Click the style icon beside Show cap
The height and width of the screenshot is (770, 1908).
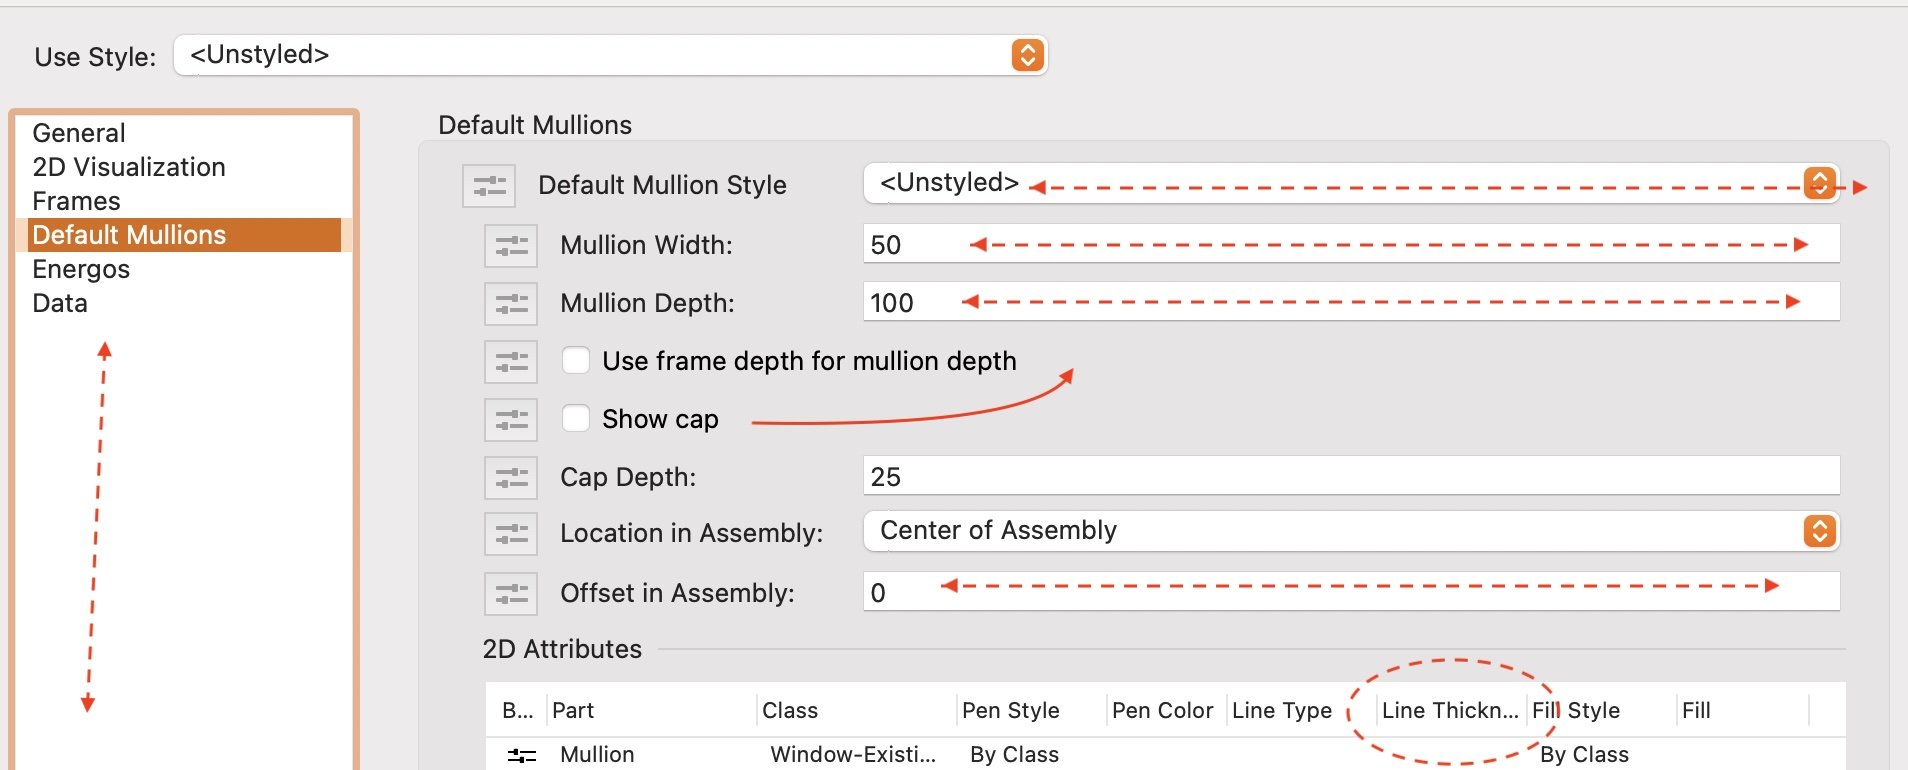tap(511, 420)
